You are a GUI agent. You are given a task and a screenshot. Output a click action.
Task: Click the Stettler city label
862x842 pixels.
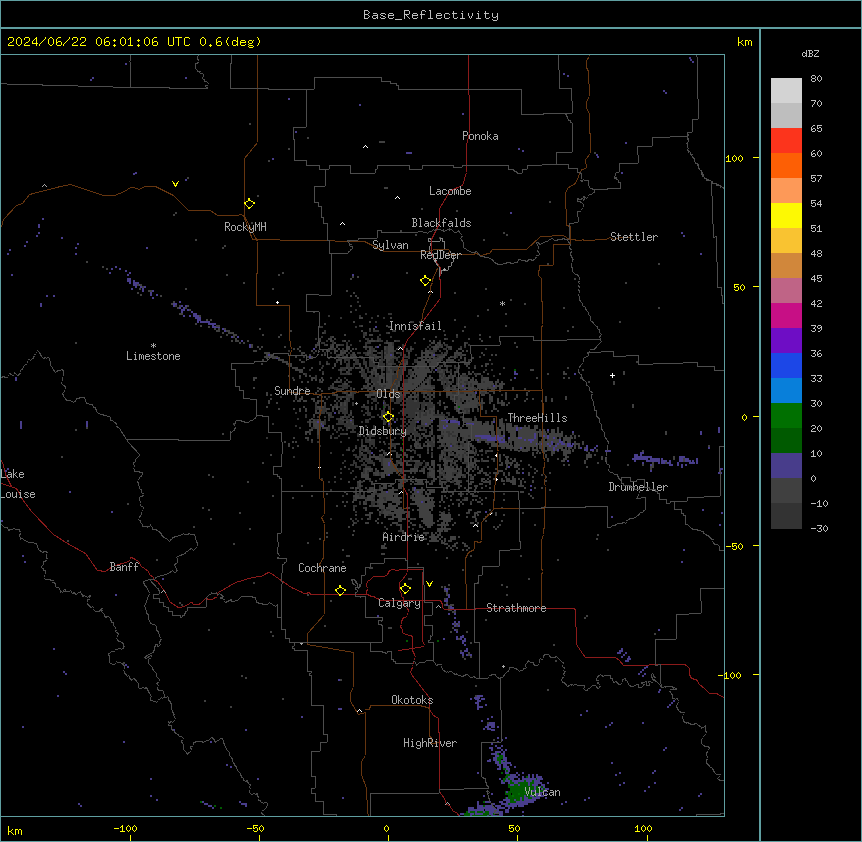(x=634, y=237)
